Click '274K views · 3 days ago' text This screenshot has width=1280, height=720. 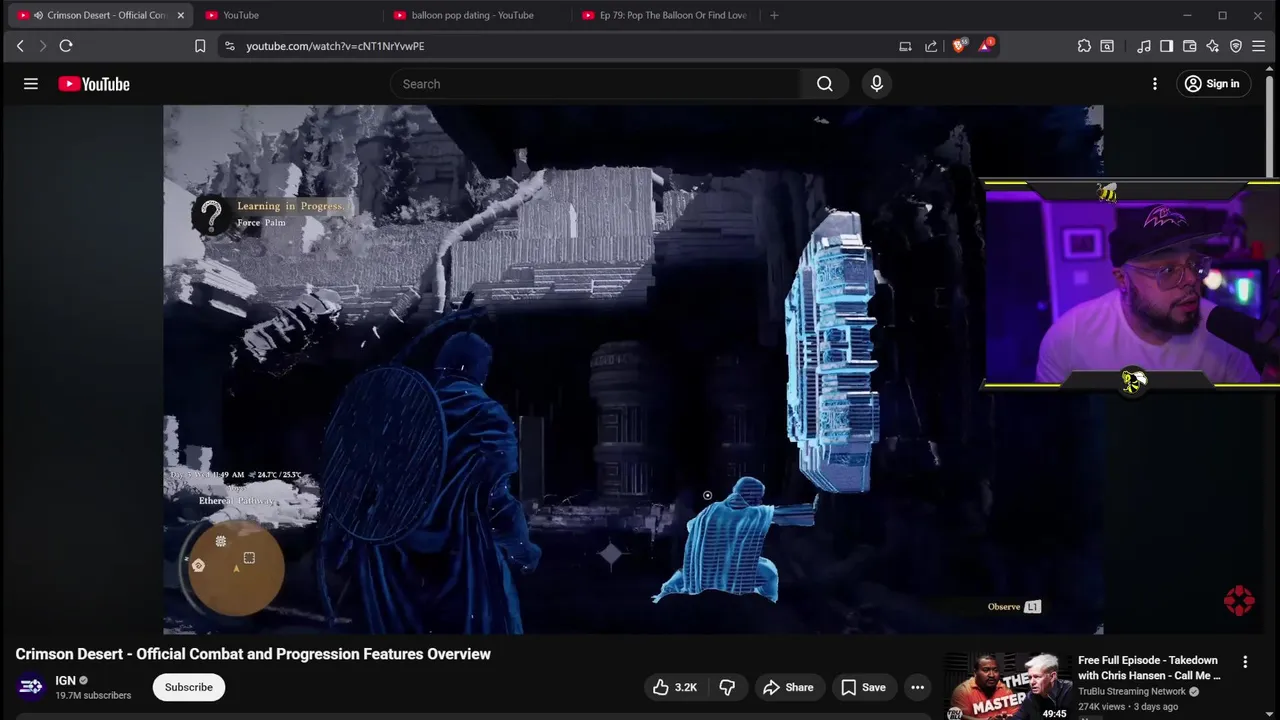click(1128, 707)
